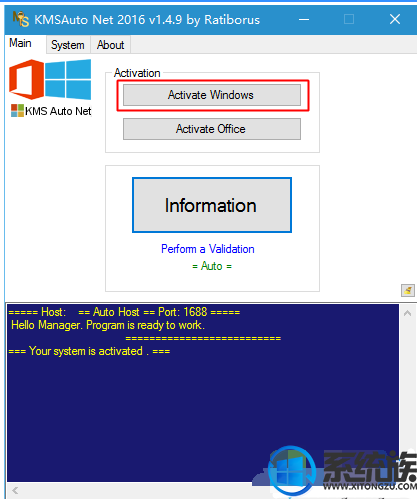
Task: Open the System tab
Action: 68,45
